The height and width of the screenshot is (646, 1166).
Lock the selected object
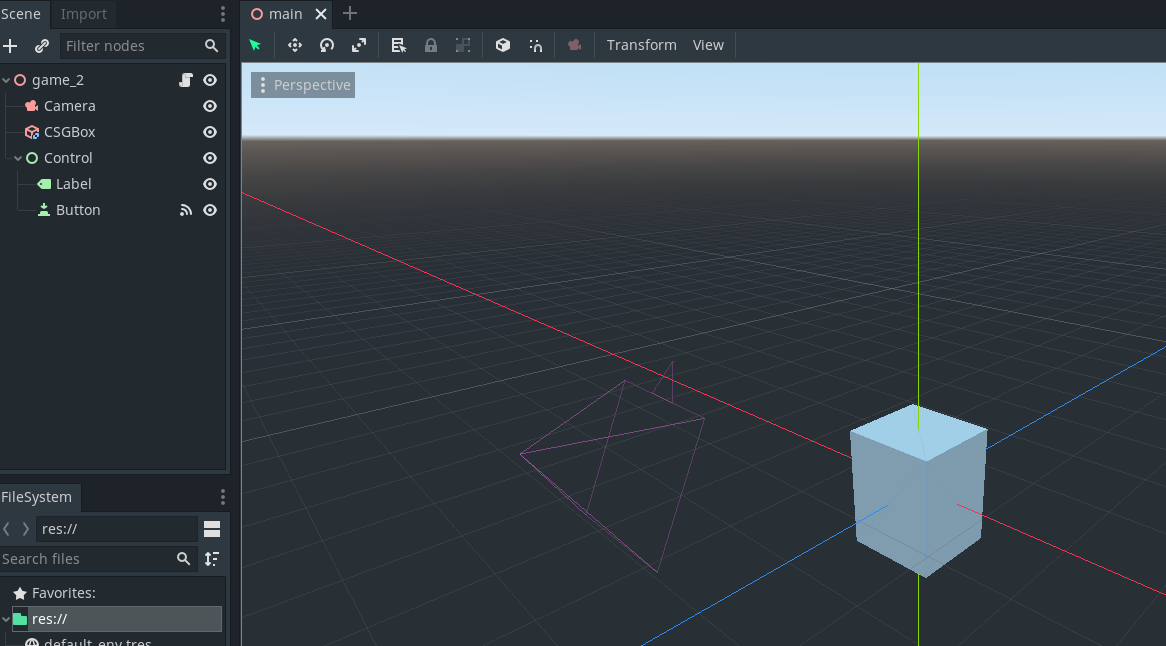(x=431, y=45)
